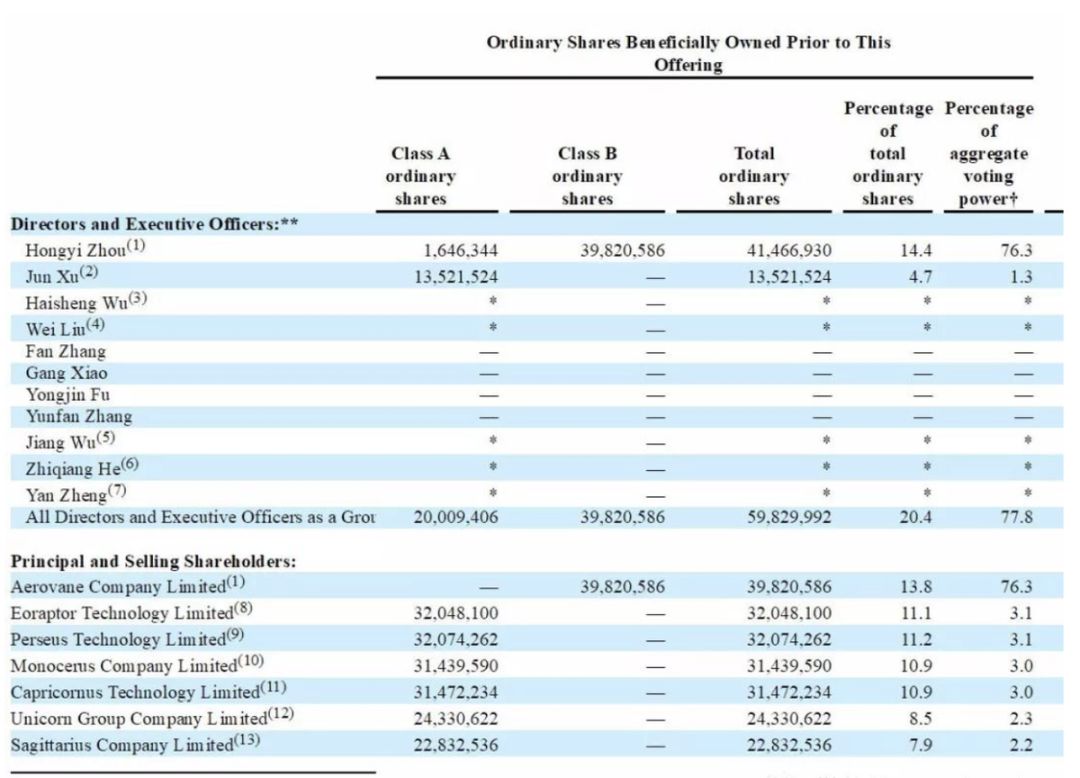Click the Class A ordinary shares header
The width and height of the screenshot is (1080, 778).
[x=420, y=176]
